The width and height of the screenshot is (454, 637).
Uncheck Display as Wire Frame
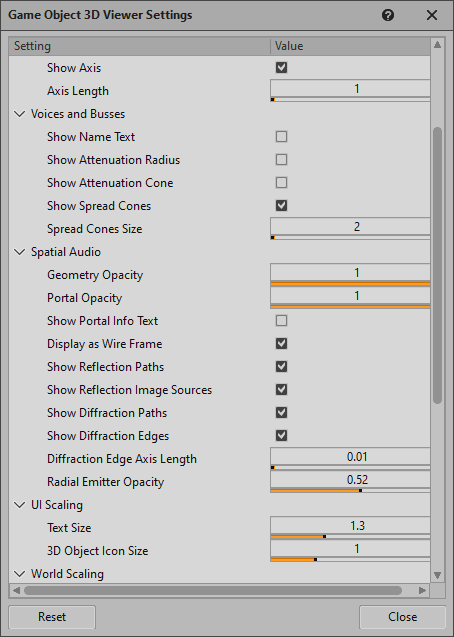pyautogui.click(x=281, y=344)
